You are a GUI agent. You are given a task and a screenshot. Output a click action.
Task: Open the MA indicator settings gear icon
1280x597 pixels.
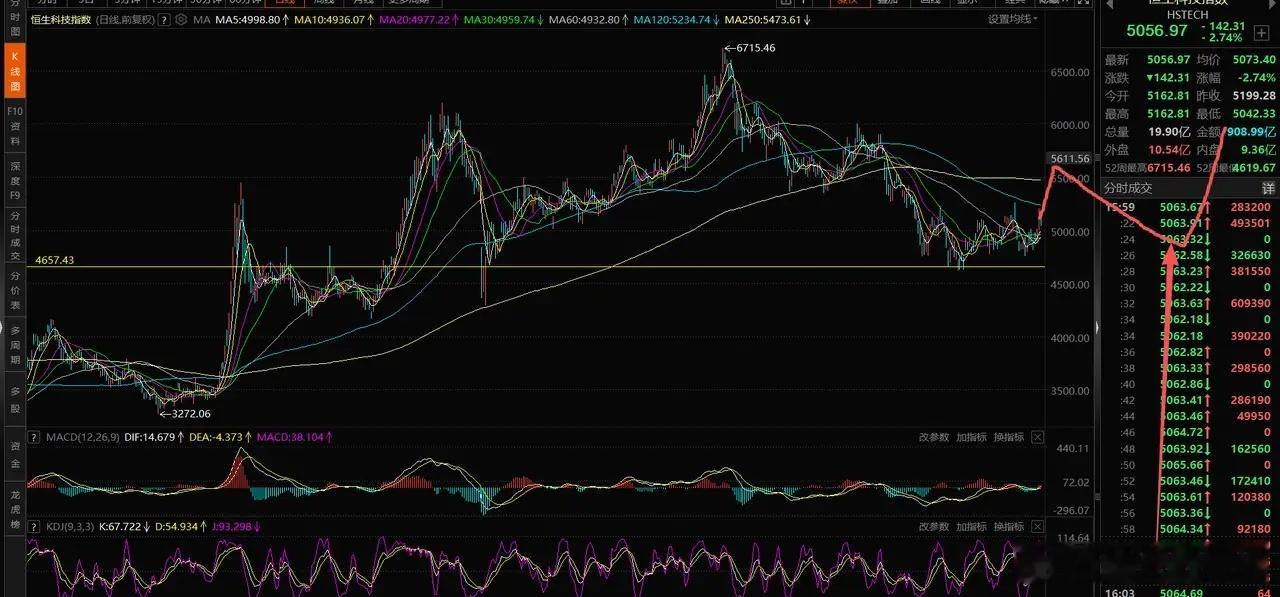(x=179, y=20)
